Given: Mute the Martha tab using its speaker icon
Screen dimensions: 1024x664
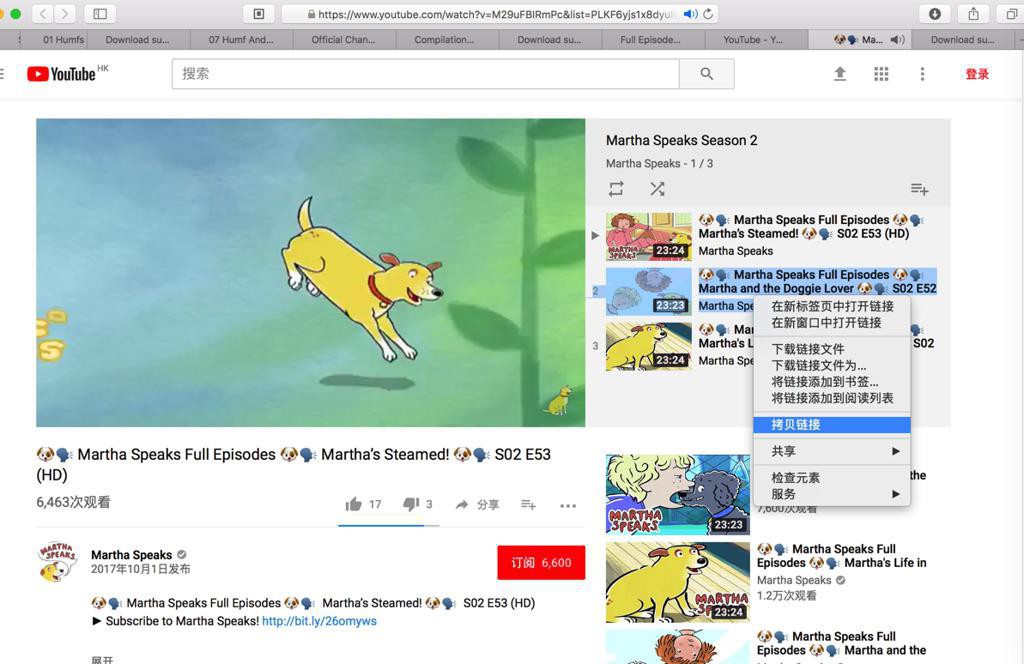Looking at the screenshot, I should pos(897,40).
